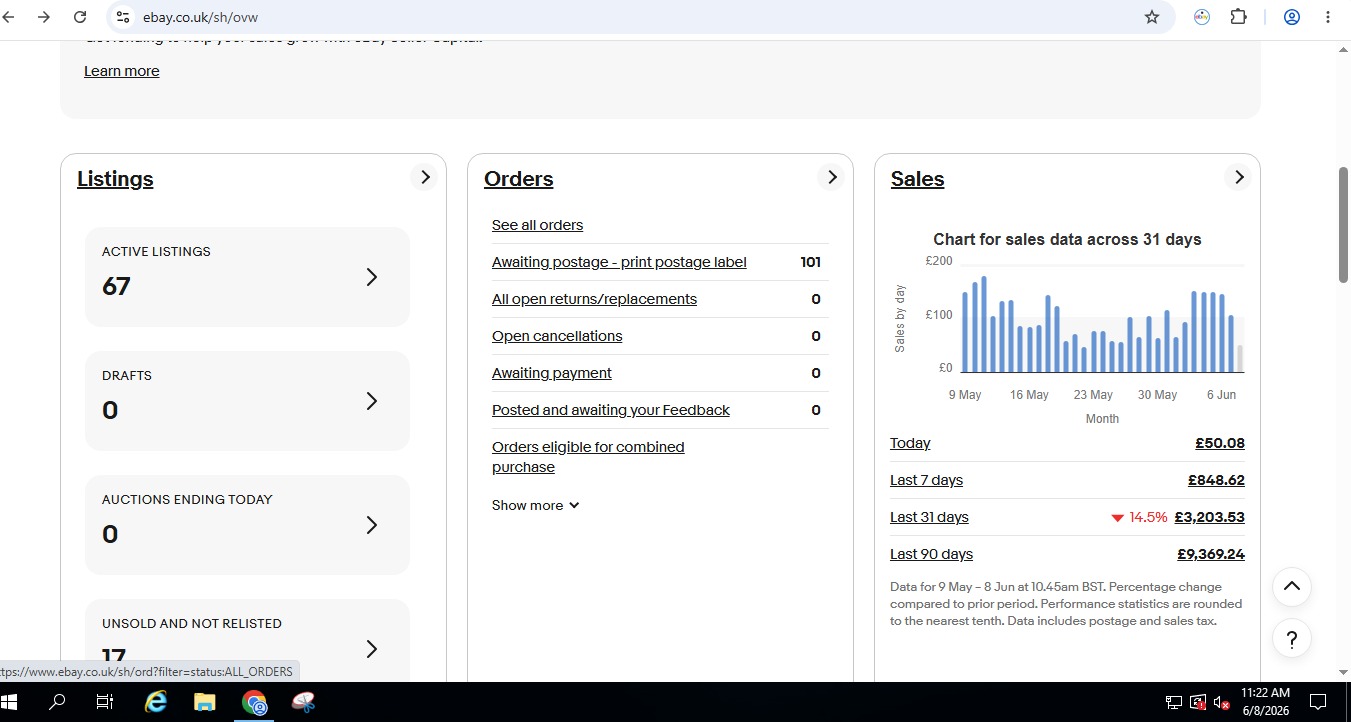Open the Listings heading link
This screenshot has width=1351, height=722.
click(x=115, y=179)
